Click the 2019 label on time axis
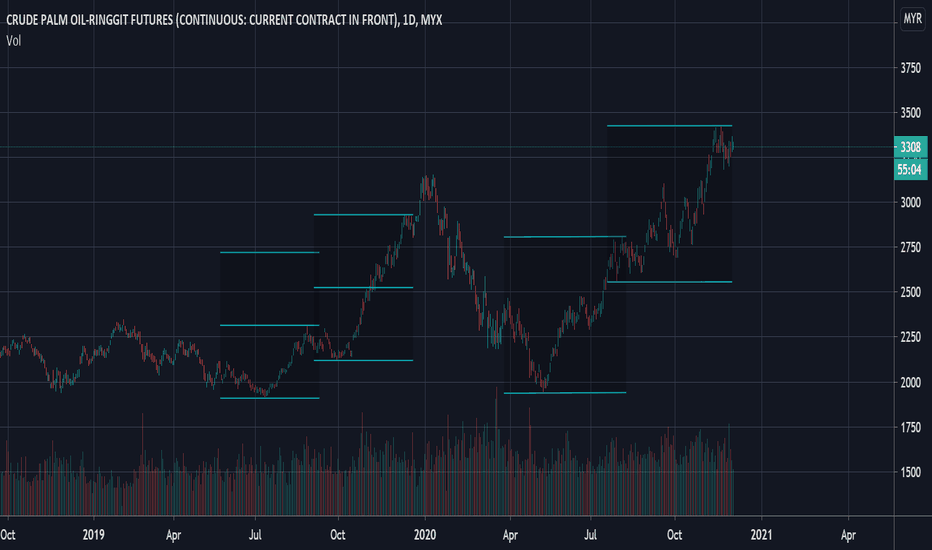 click(x=93, y=535)
